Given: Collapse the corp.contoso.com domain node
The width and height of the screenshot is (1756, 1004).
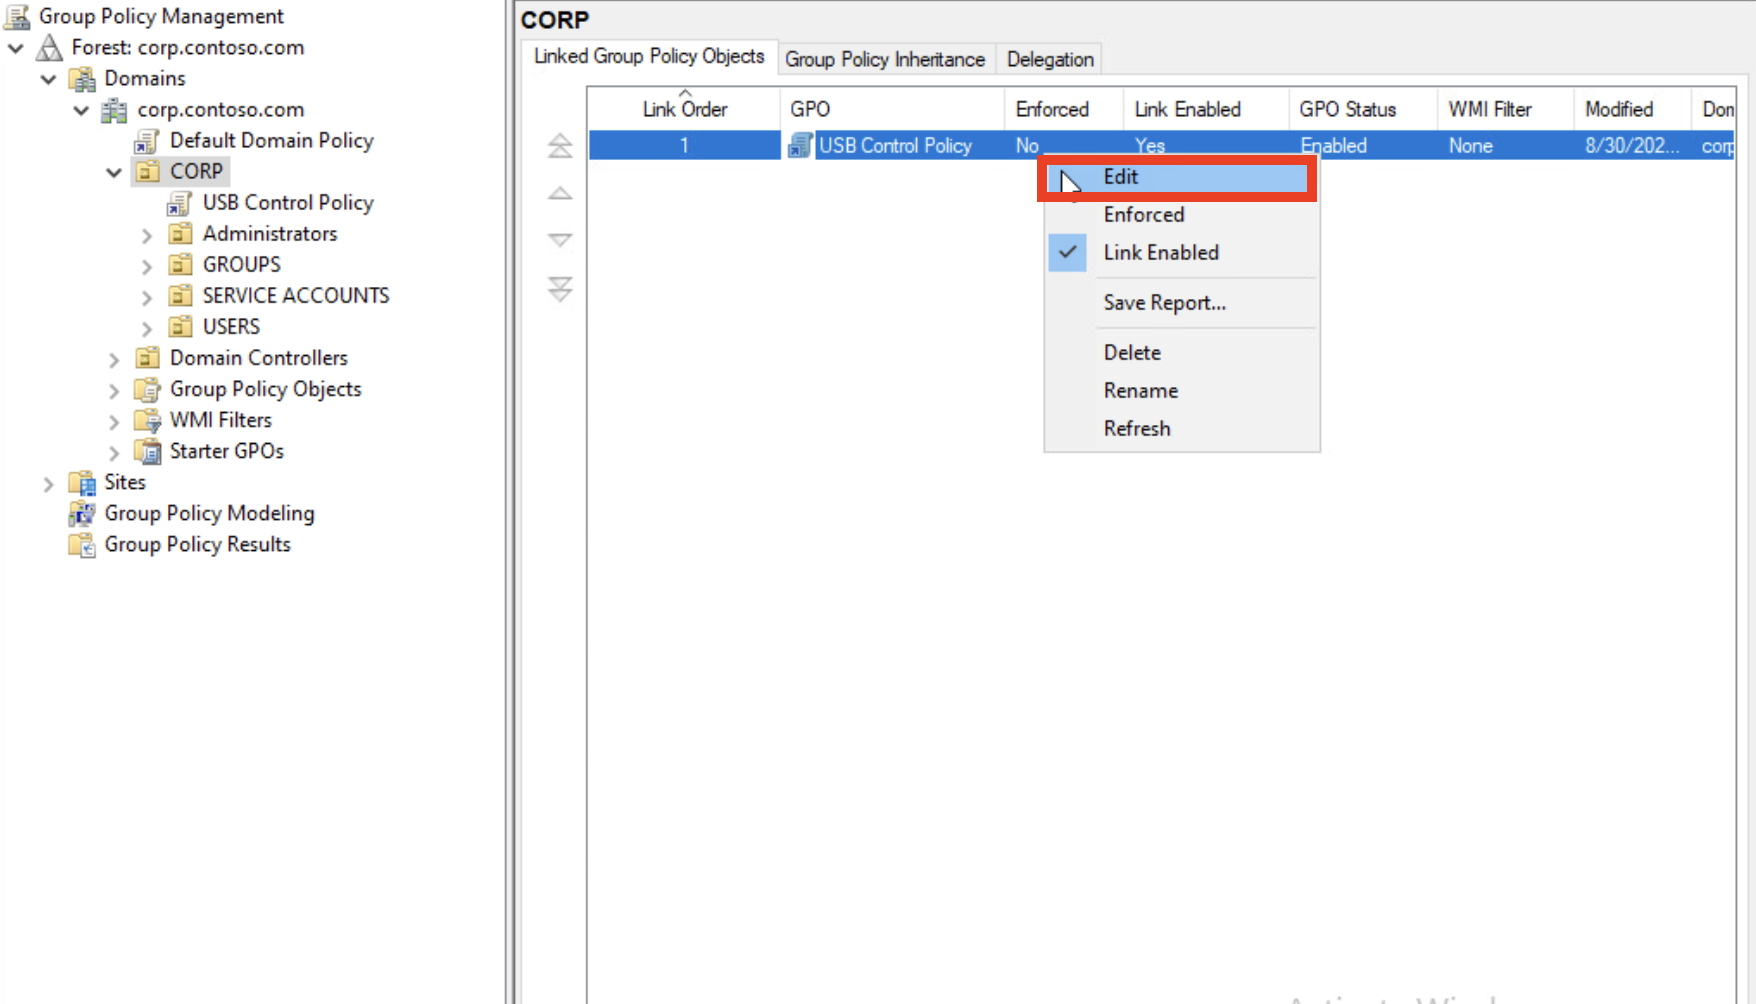Looking at the screenshot, I should [x=82, y=110].
